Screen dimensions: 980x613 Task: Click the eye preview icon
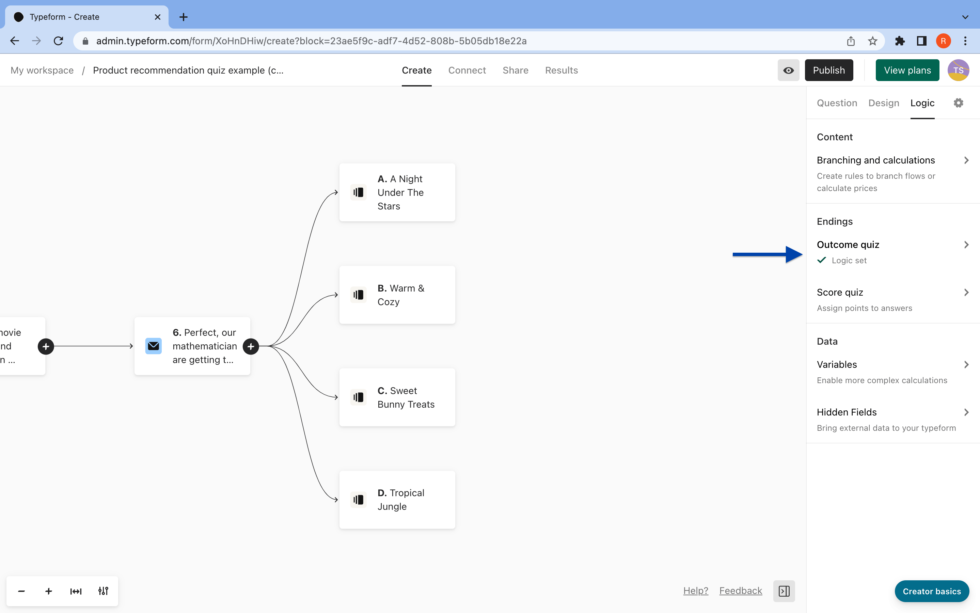click(789, 70)
